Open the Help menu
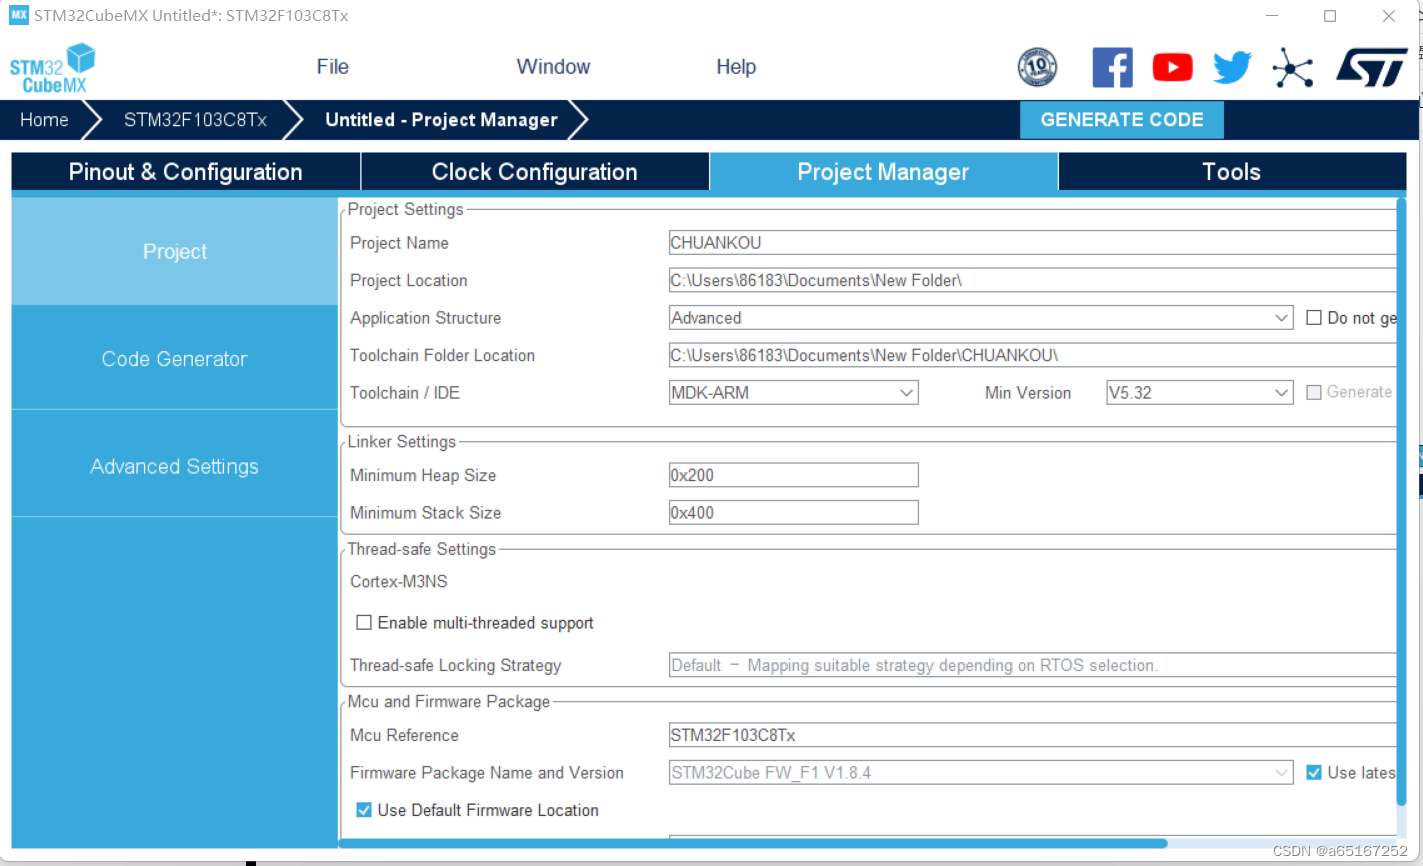This screenshot has height=866, width=1423. [x=735, y=67]
